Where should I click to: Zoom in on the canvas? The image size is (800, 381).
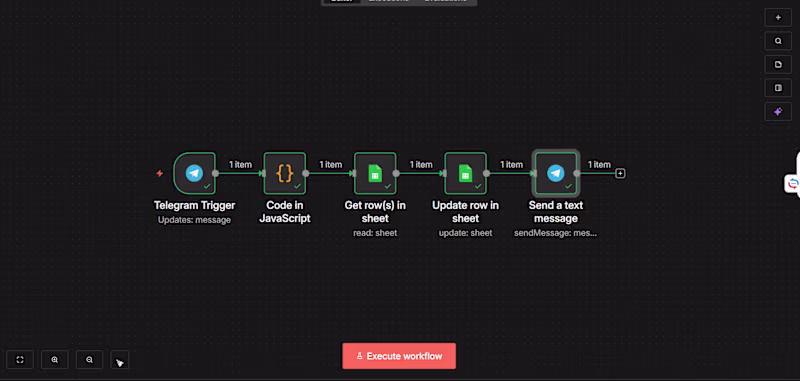tap(55, 360)
